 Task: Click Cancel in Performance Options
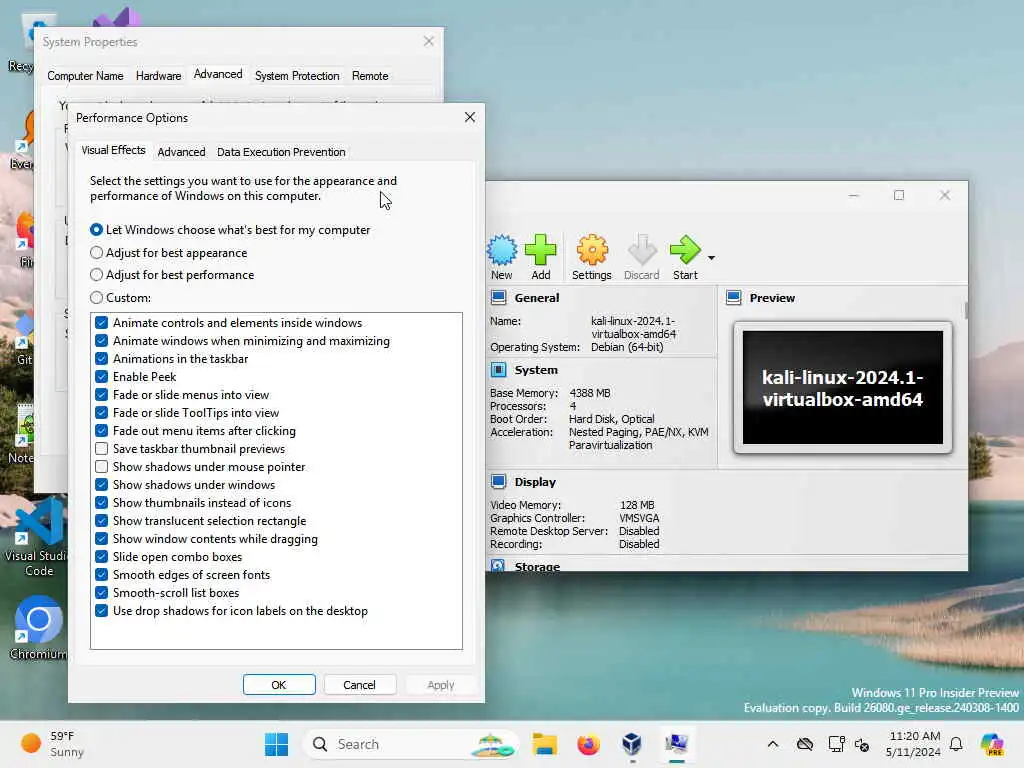359,685
